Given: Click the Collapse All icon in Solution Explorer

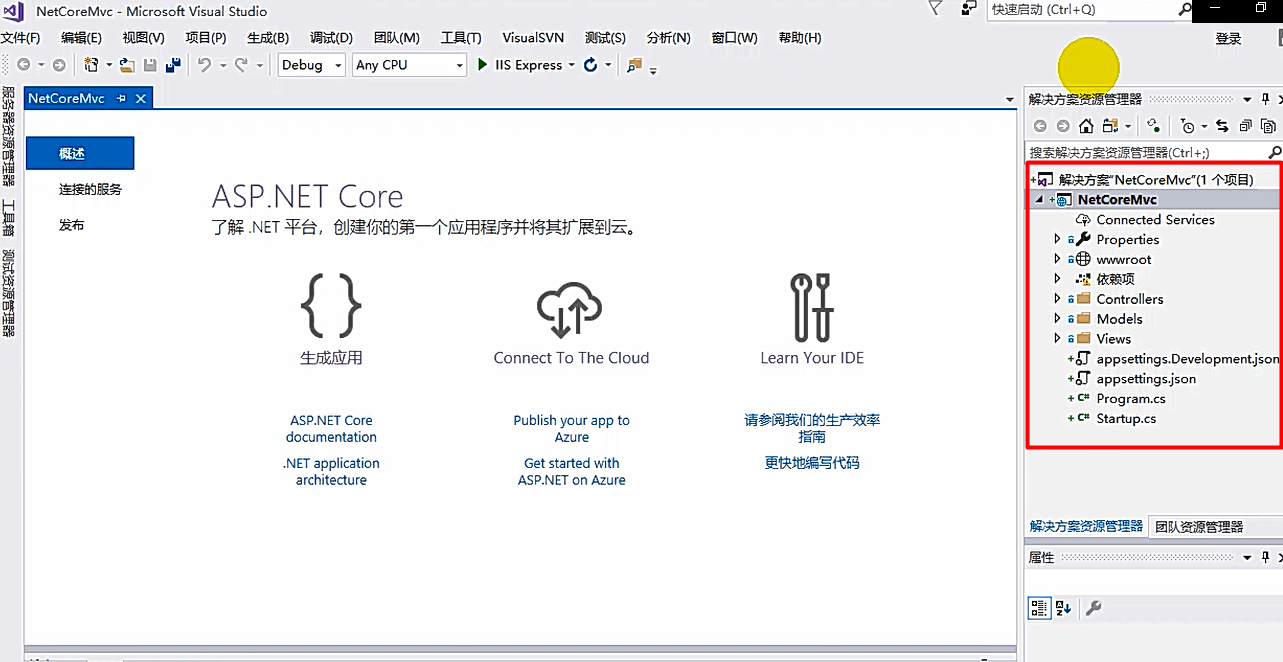Looking at the screenshot, I should 1245,126.
